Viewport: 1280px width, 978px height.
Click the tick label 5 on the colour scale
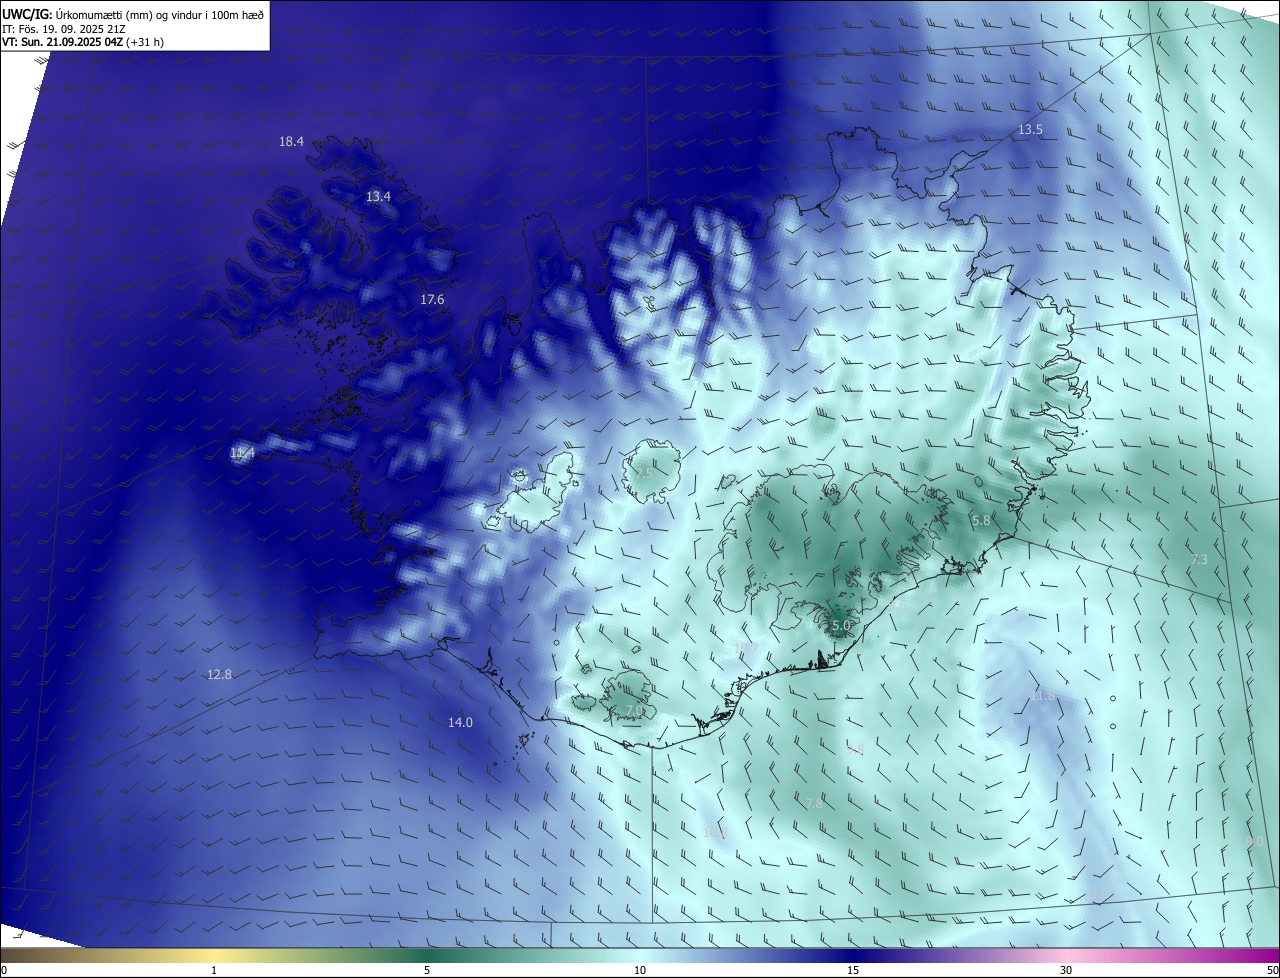point(427,970)
